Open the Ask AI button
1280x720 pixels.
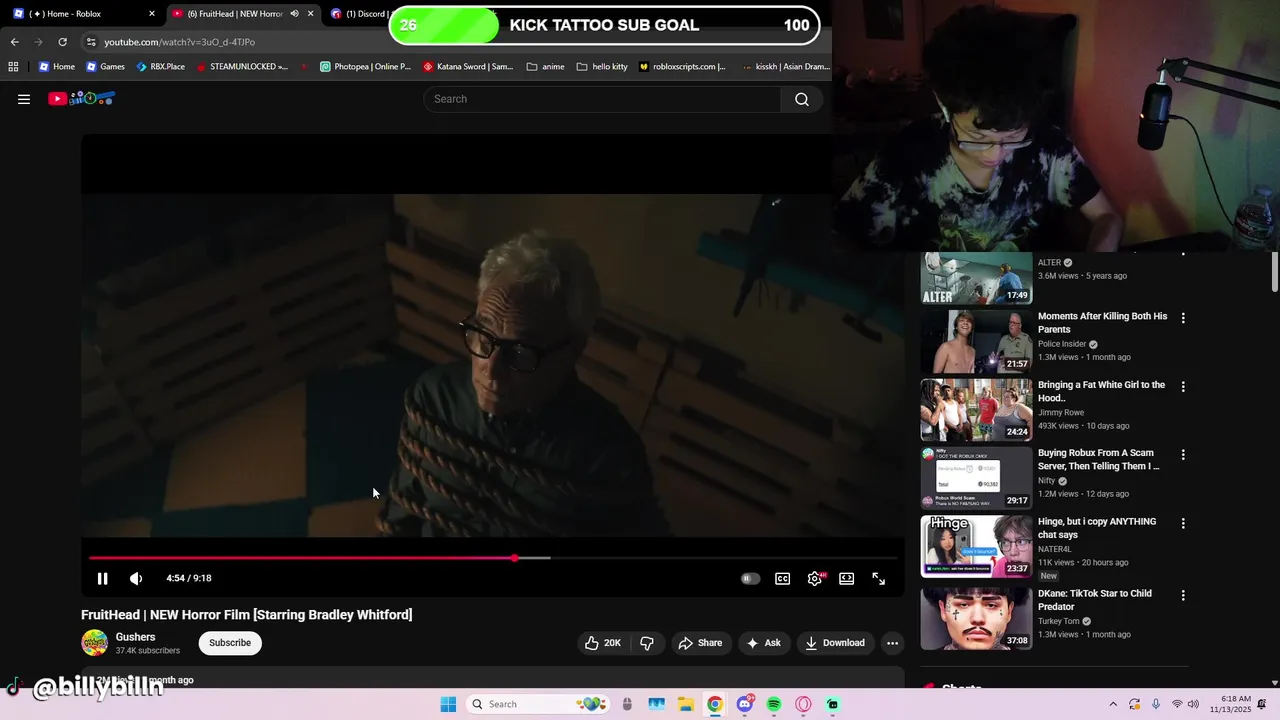point(763,643)
